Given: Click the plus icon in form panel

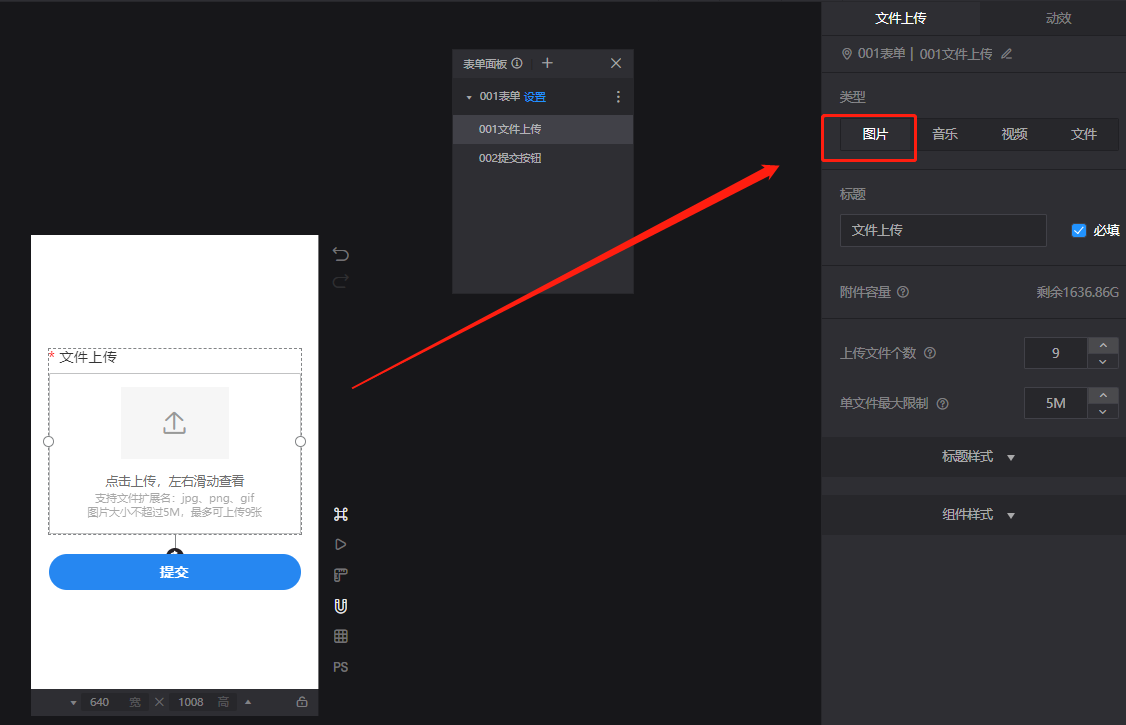Looking at the screenshot, I should (x=547, y=63).
